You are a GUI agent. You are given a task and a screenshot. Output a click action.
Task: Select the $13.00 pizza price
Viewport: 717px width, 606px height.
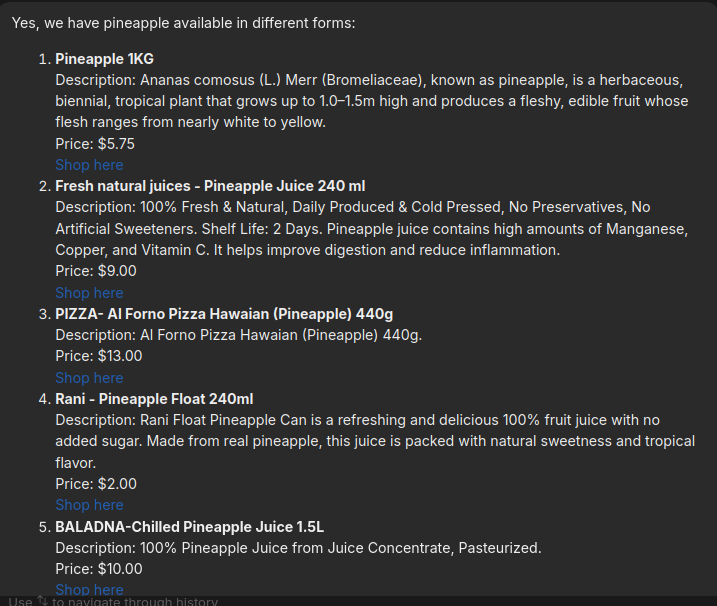click(x=120, y=356)
